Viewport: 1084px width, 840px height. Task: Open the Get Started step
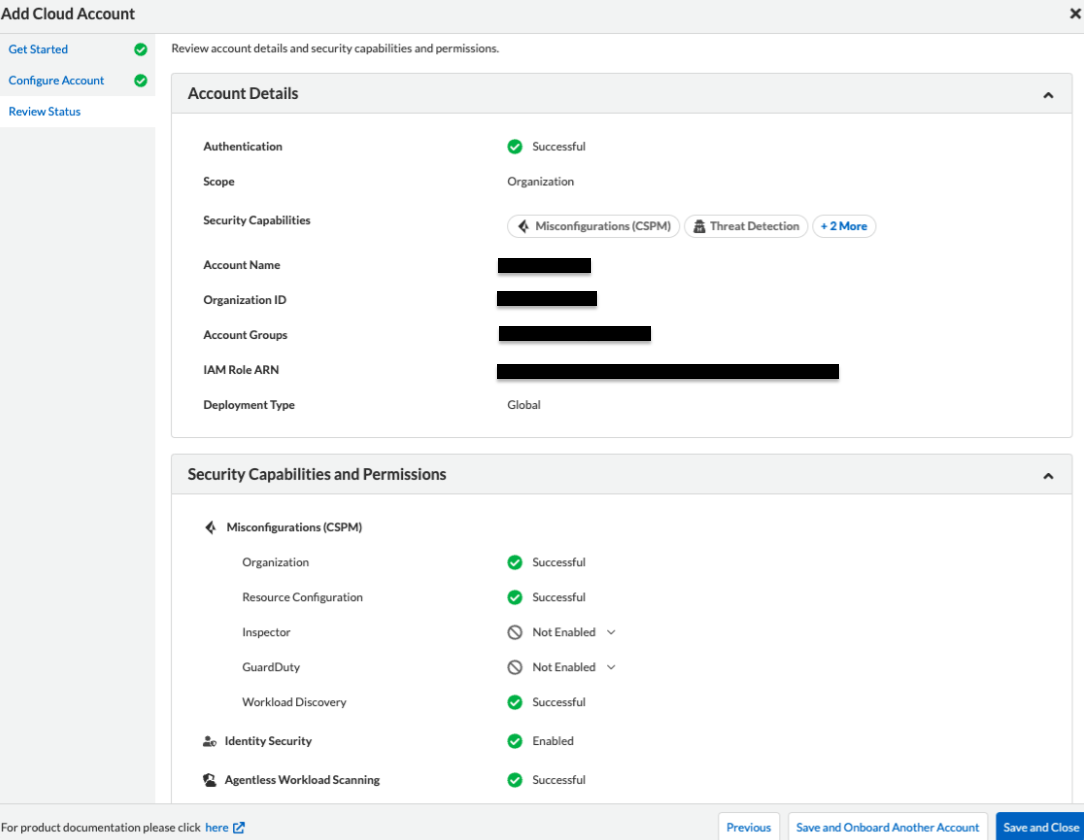tap(38, 49)
